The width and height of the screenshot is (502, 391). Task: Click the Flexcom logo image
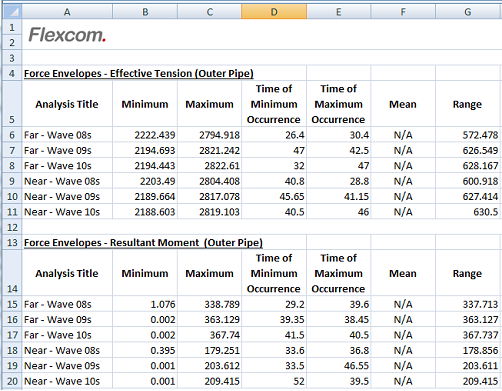(67, 35)
